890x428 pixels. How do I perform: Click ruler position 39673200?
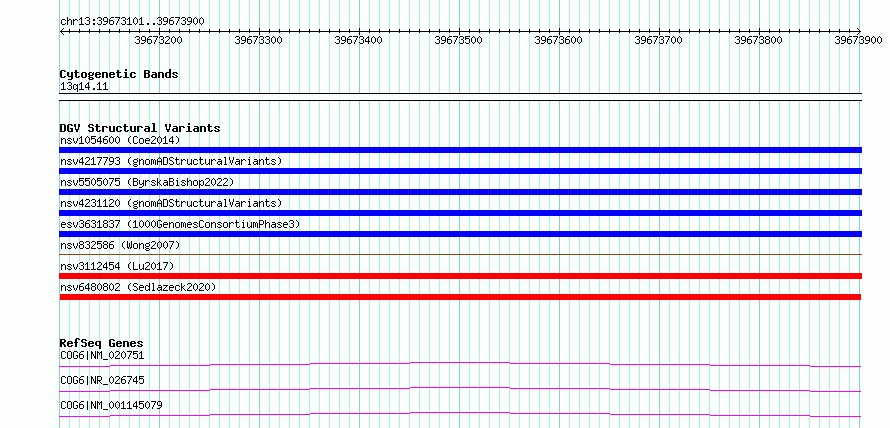click(158, 40)
